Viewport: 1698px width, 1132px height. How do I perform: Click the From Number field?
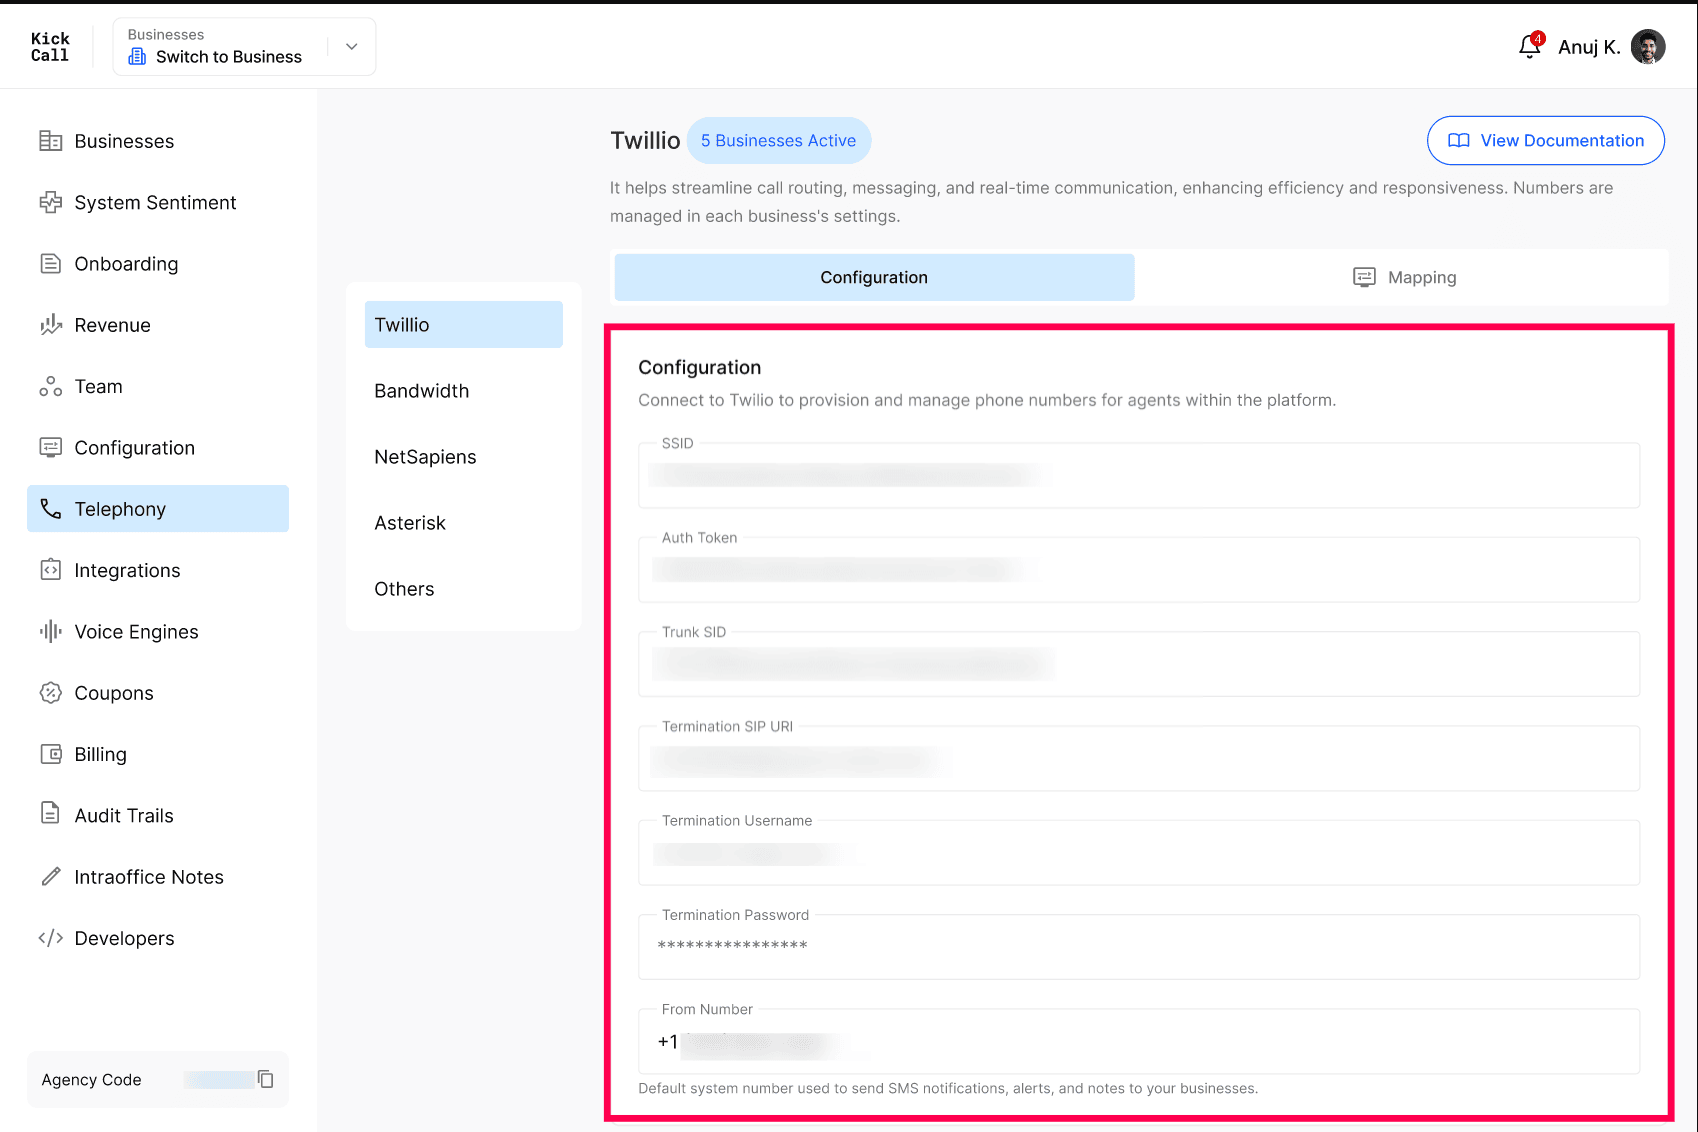coord(1139,1041)
